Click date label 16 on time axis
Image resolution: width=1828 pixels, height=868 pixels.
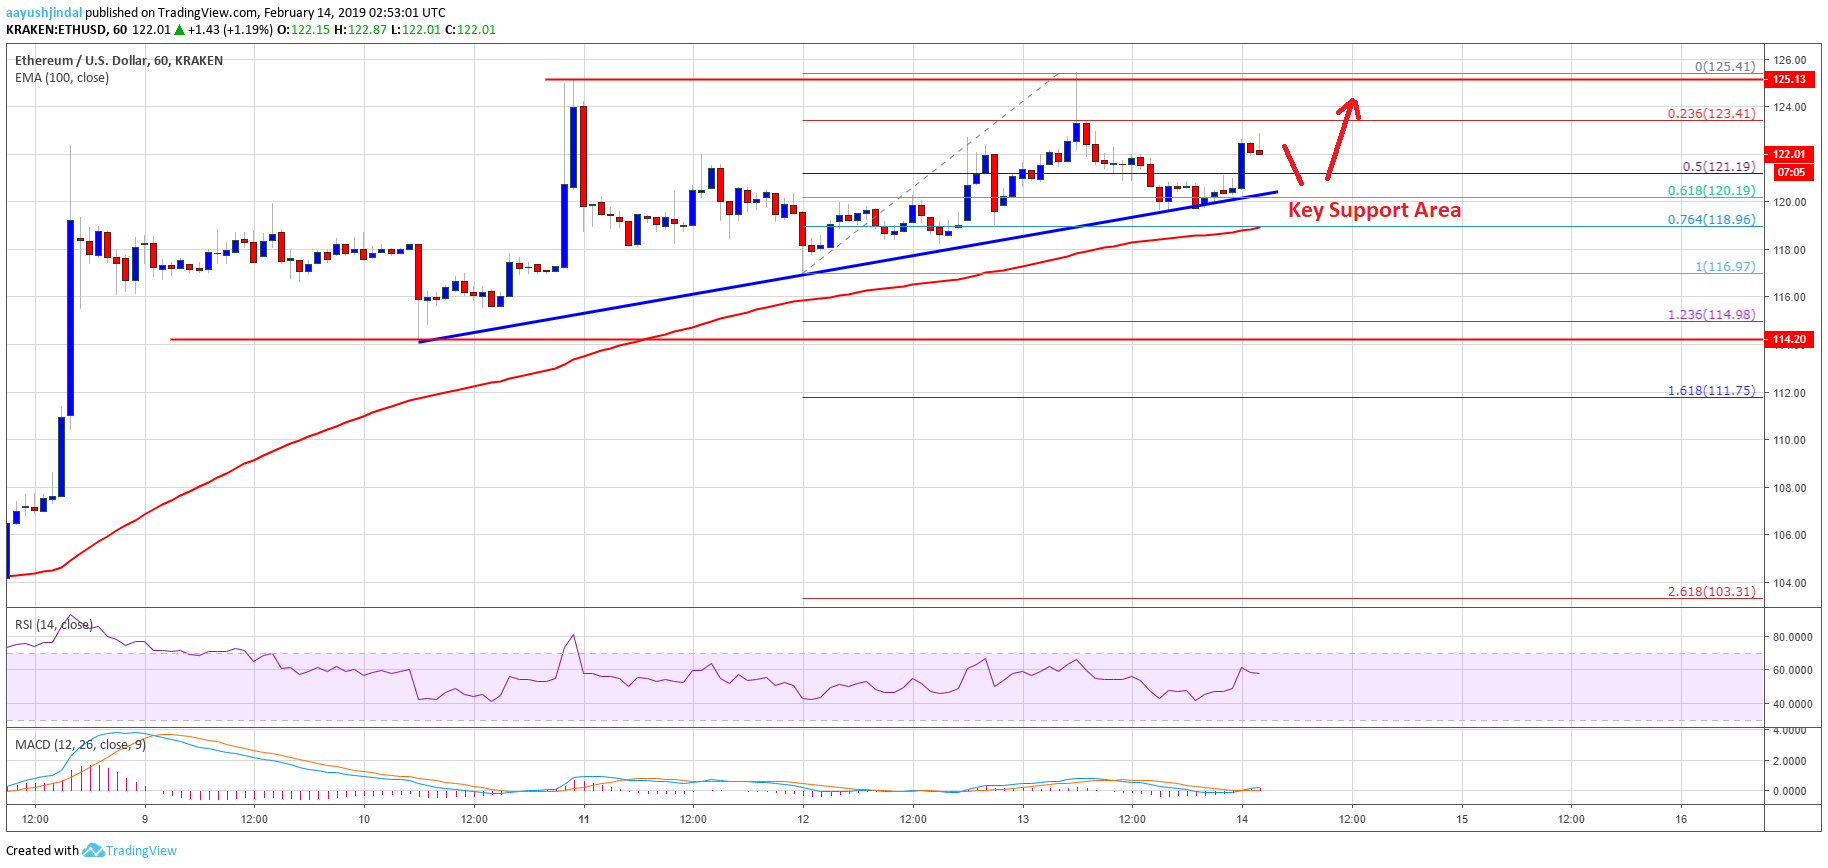1681,820
